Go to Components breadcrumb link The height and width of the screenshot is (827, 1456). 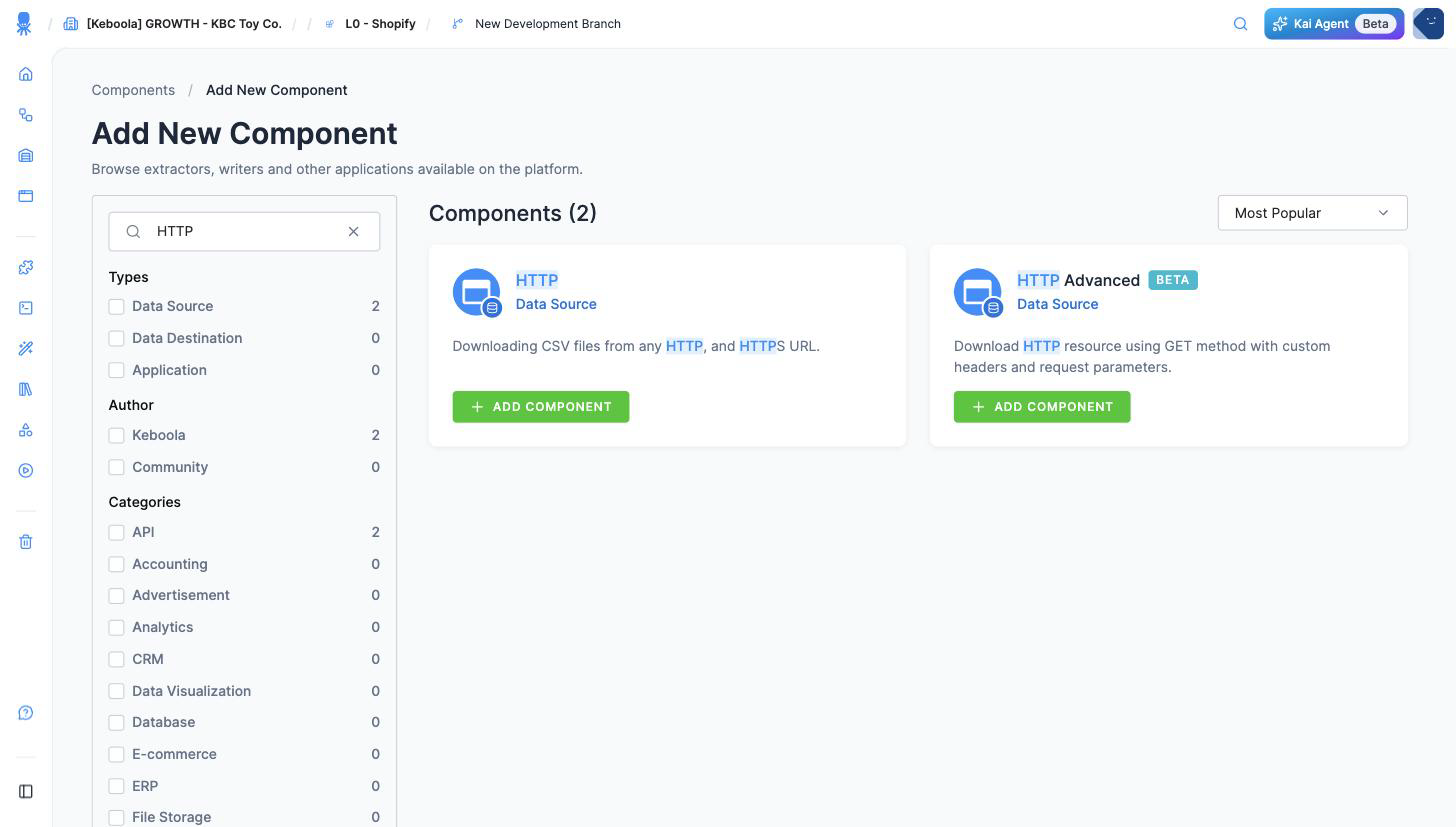(x=133, y=90)
